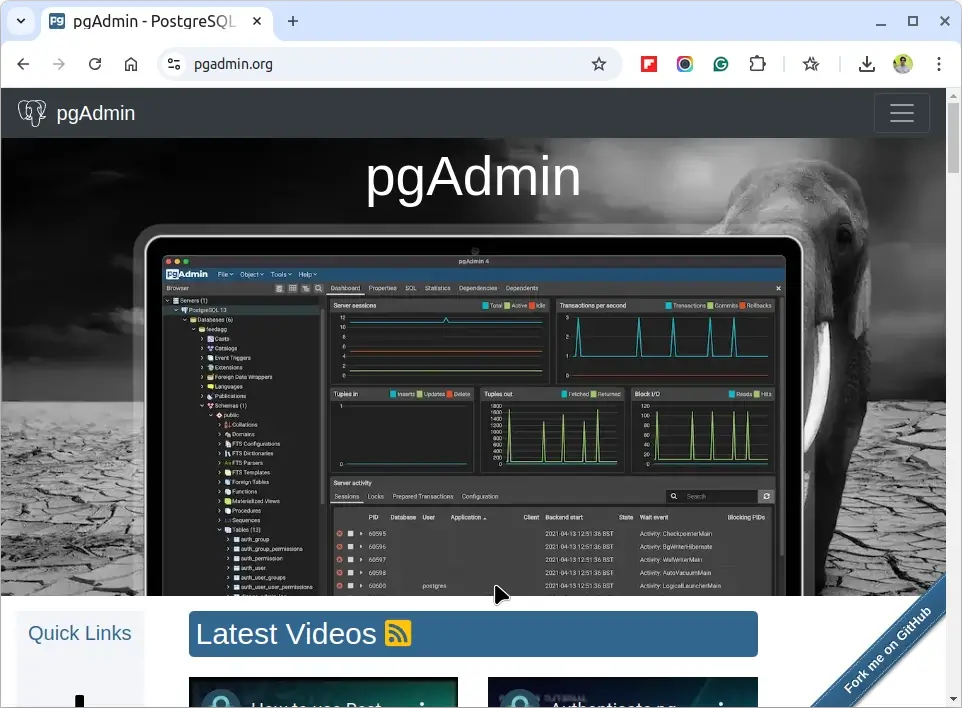The image size is (962, 708).
Task: Show the bookmarks list star icon
Action: click(811, 64)
